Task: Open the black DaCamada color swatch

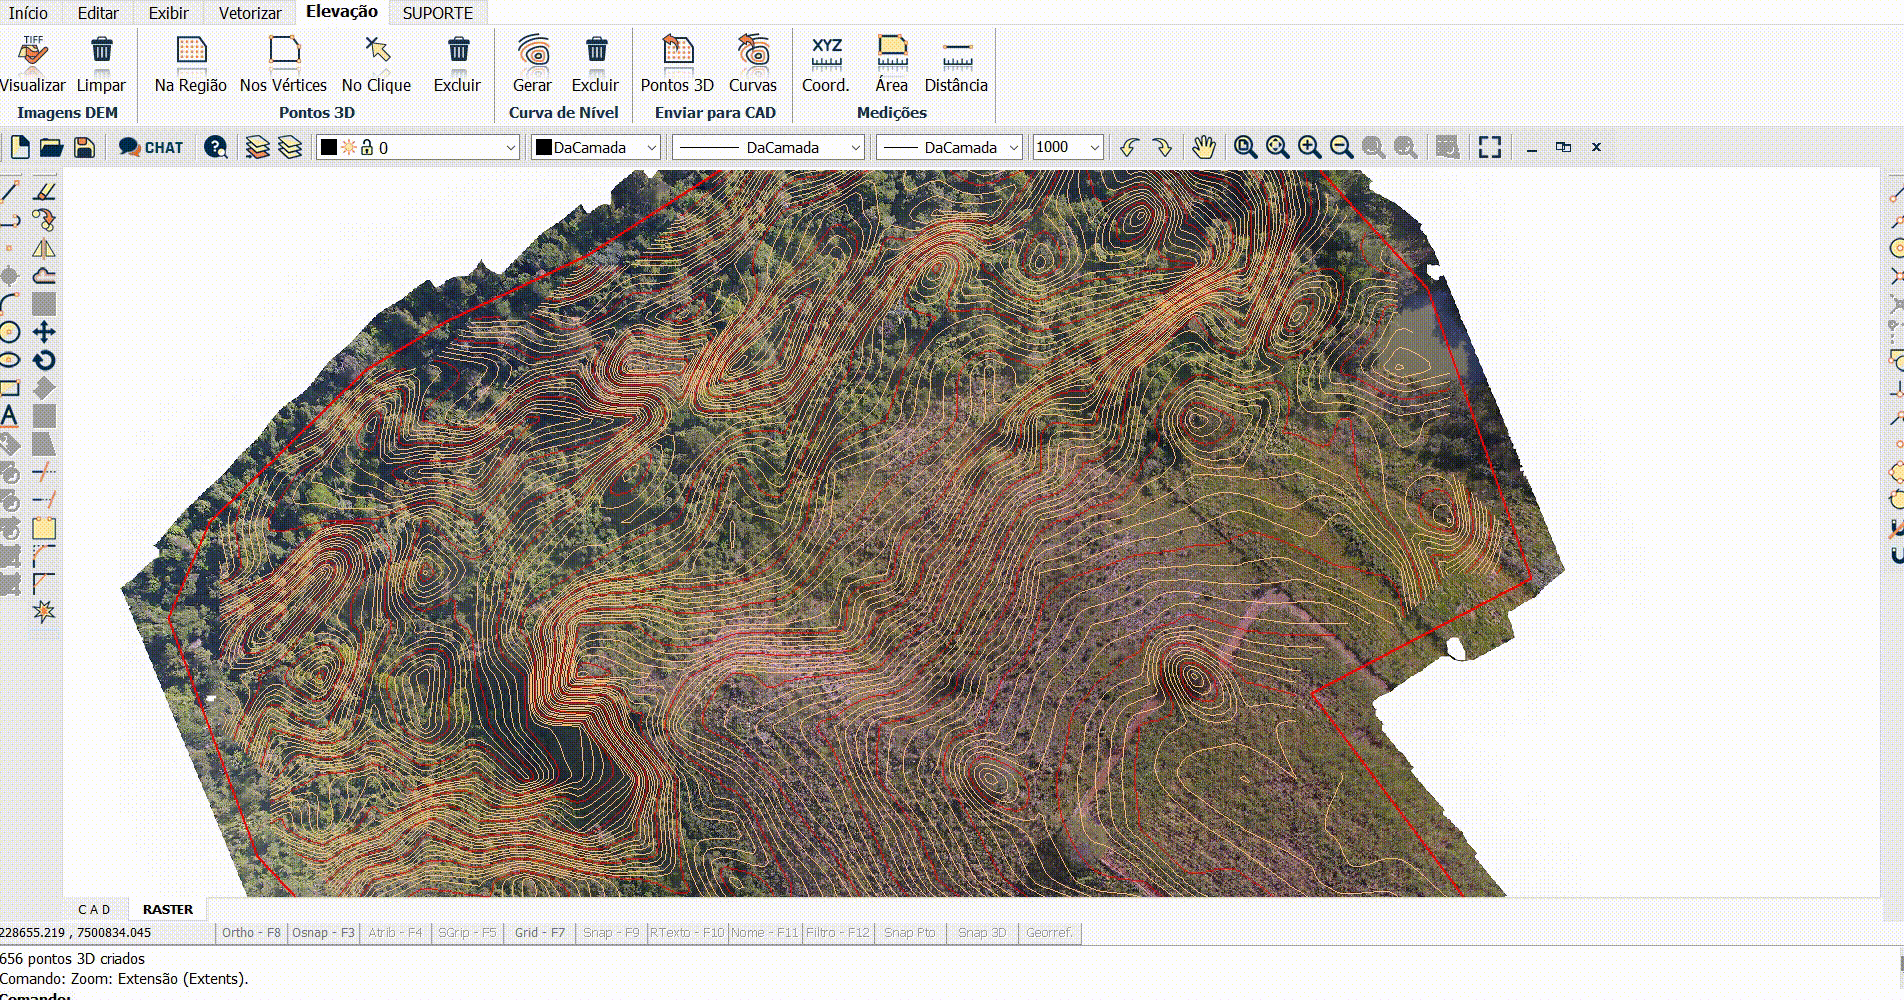Action: coord(596,148)
